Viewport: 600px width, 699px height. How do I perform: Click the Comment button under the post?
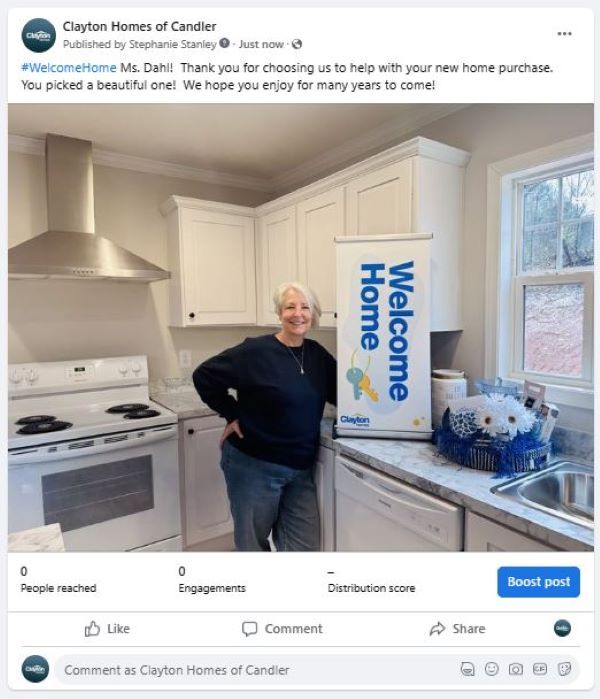[x=282, y=629]
